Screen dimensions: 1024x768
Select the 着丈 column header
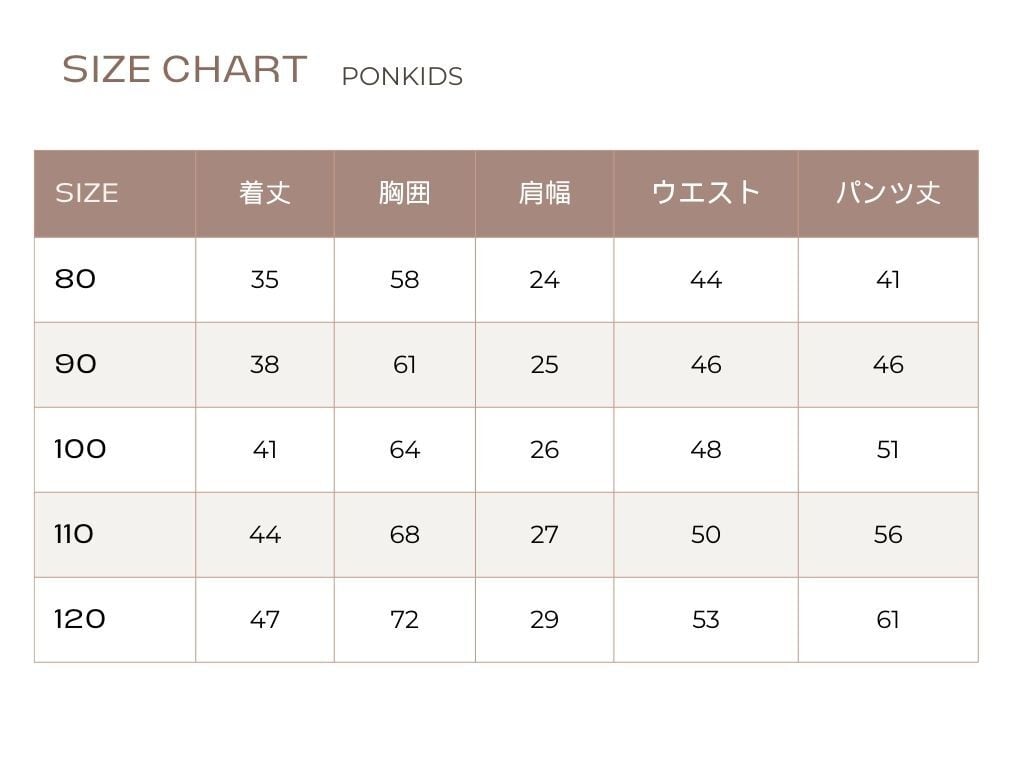[265, 193]
